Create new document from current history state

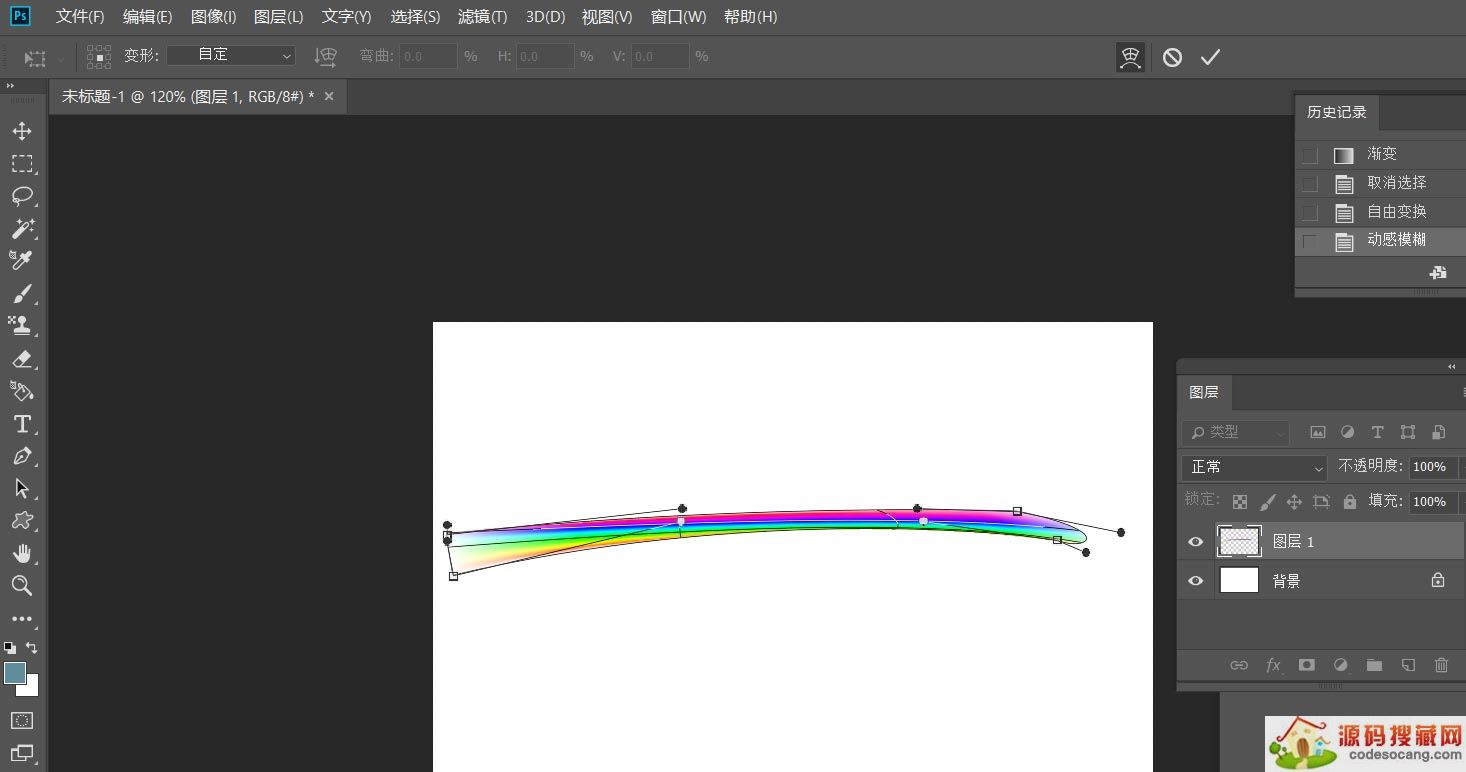1438,272
